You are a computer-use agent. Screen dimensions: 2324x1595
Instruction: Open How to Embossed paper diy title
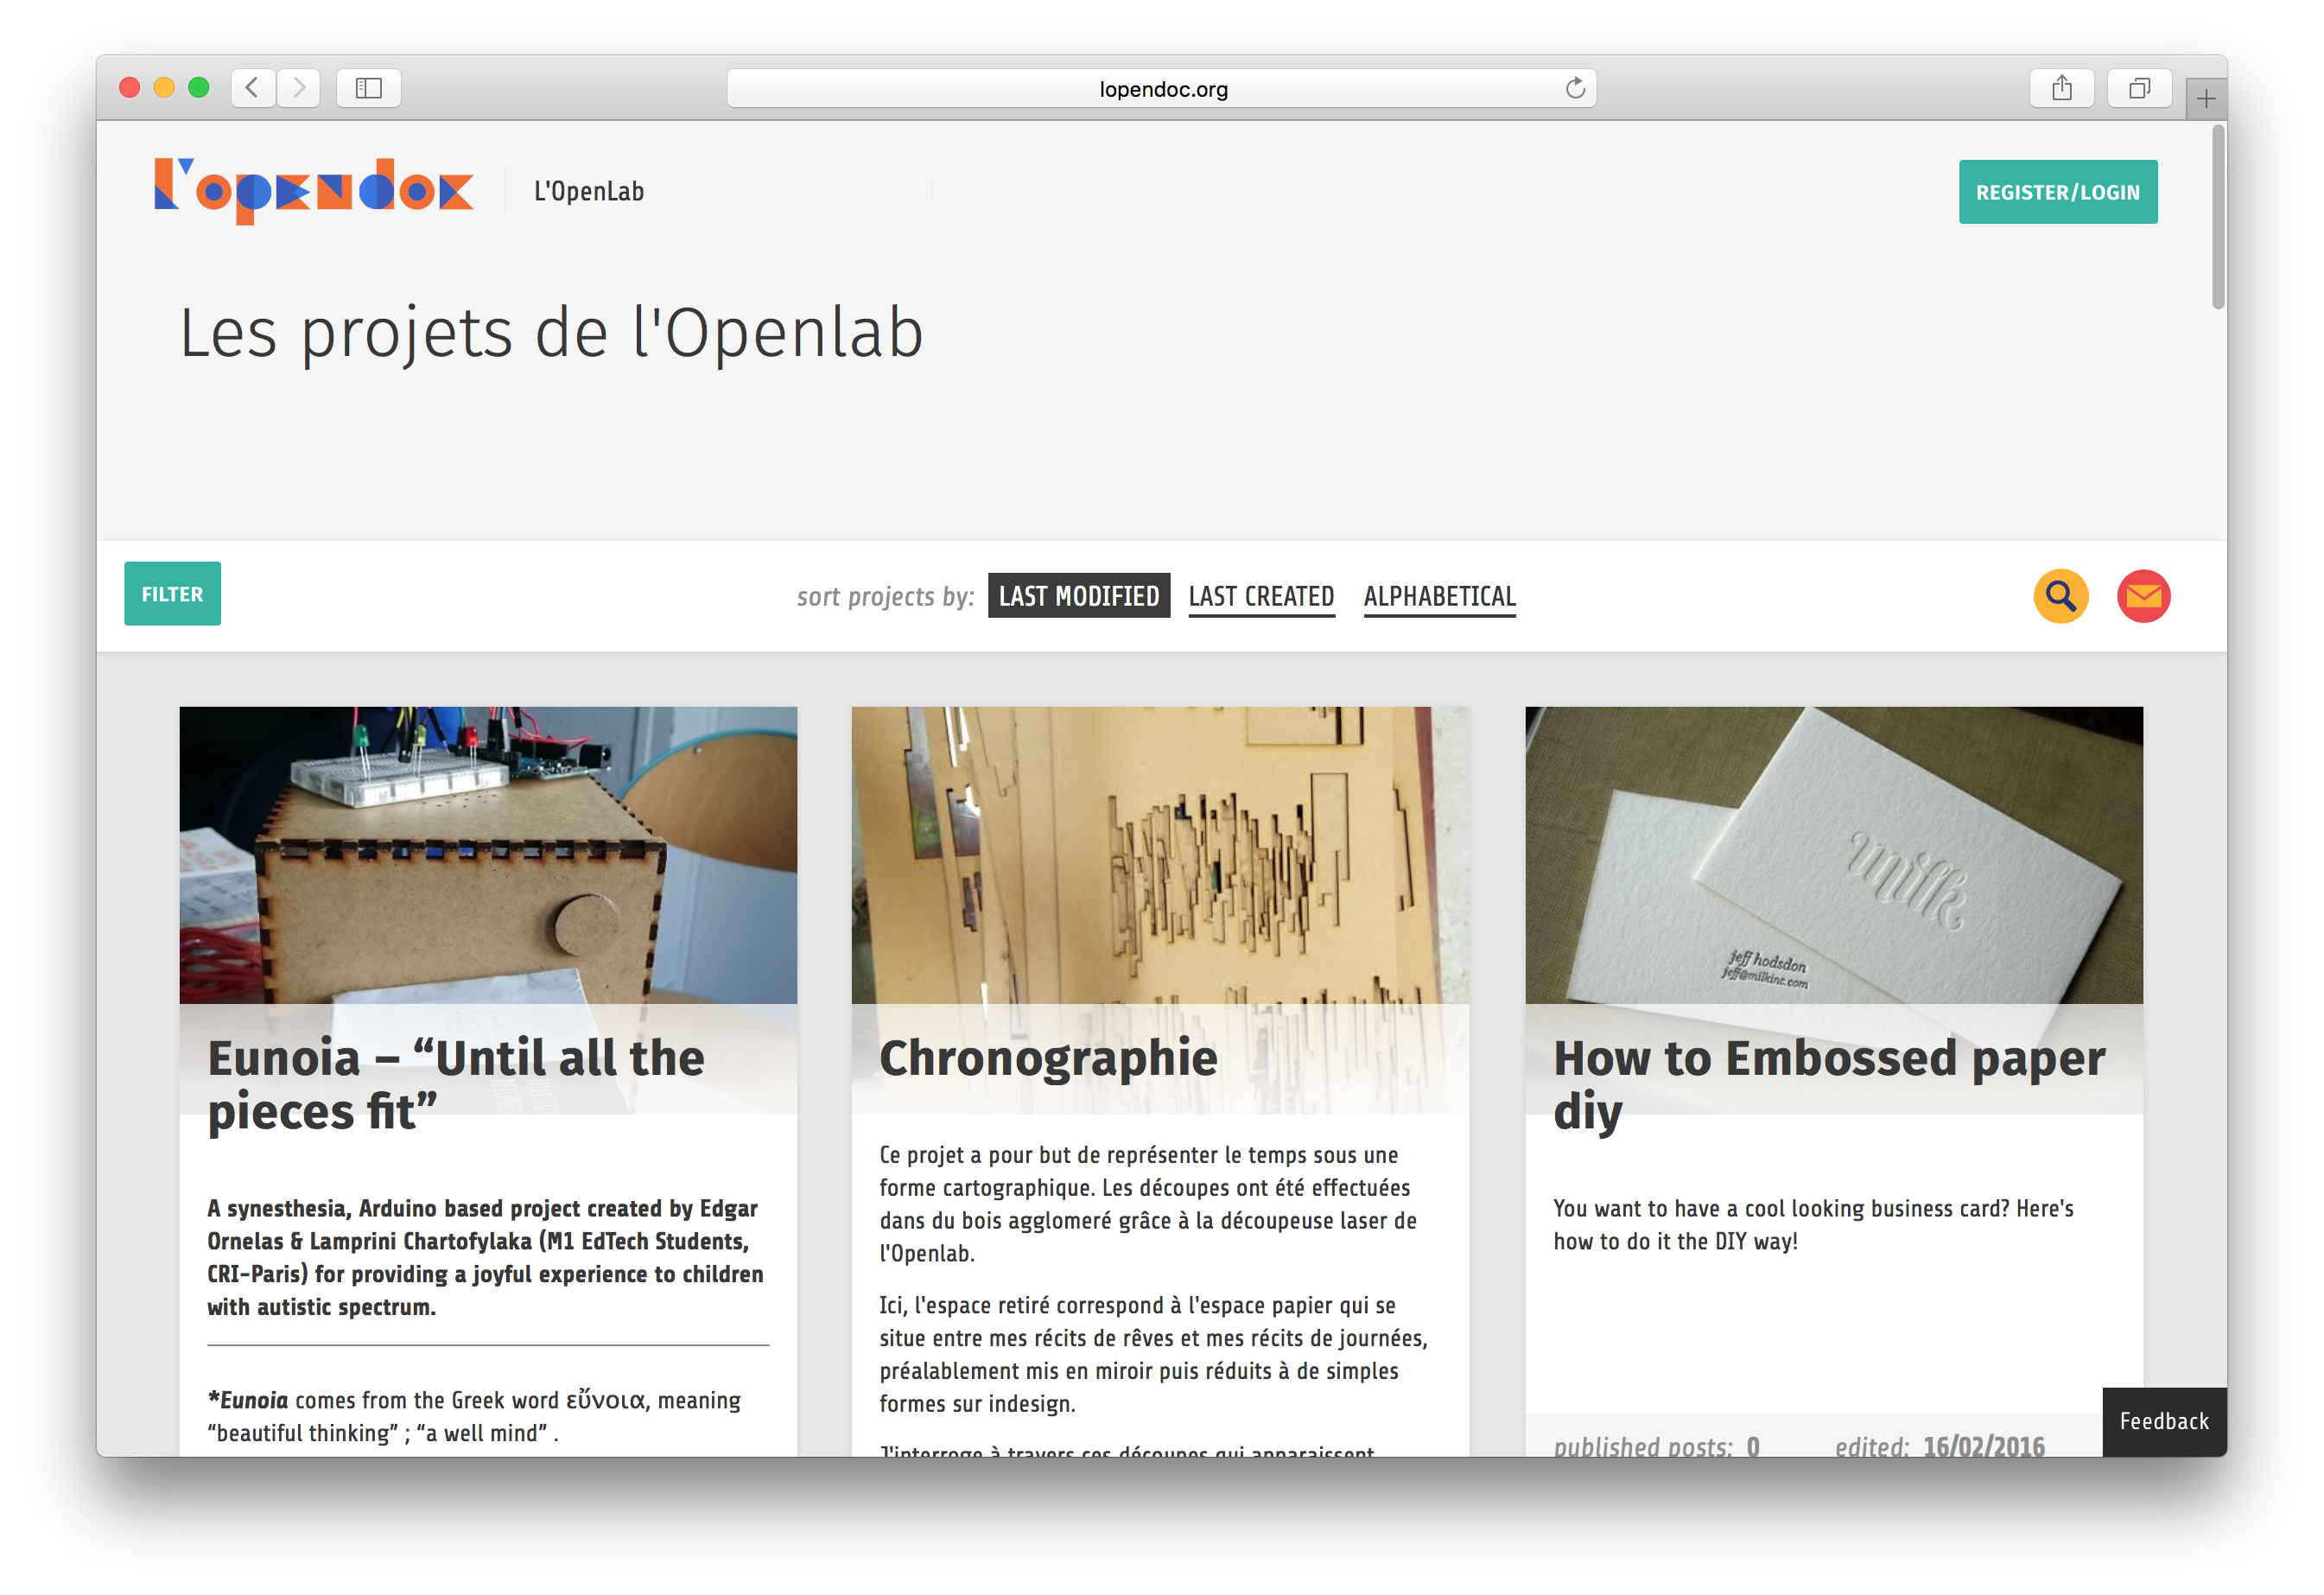(1829, 1084)
